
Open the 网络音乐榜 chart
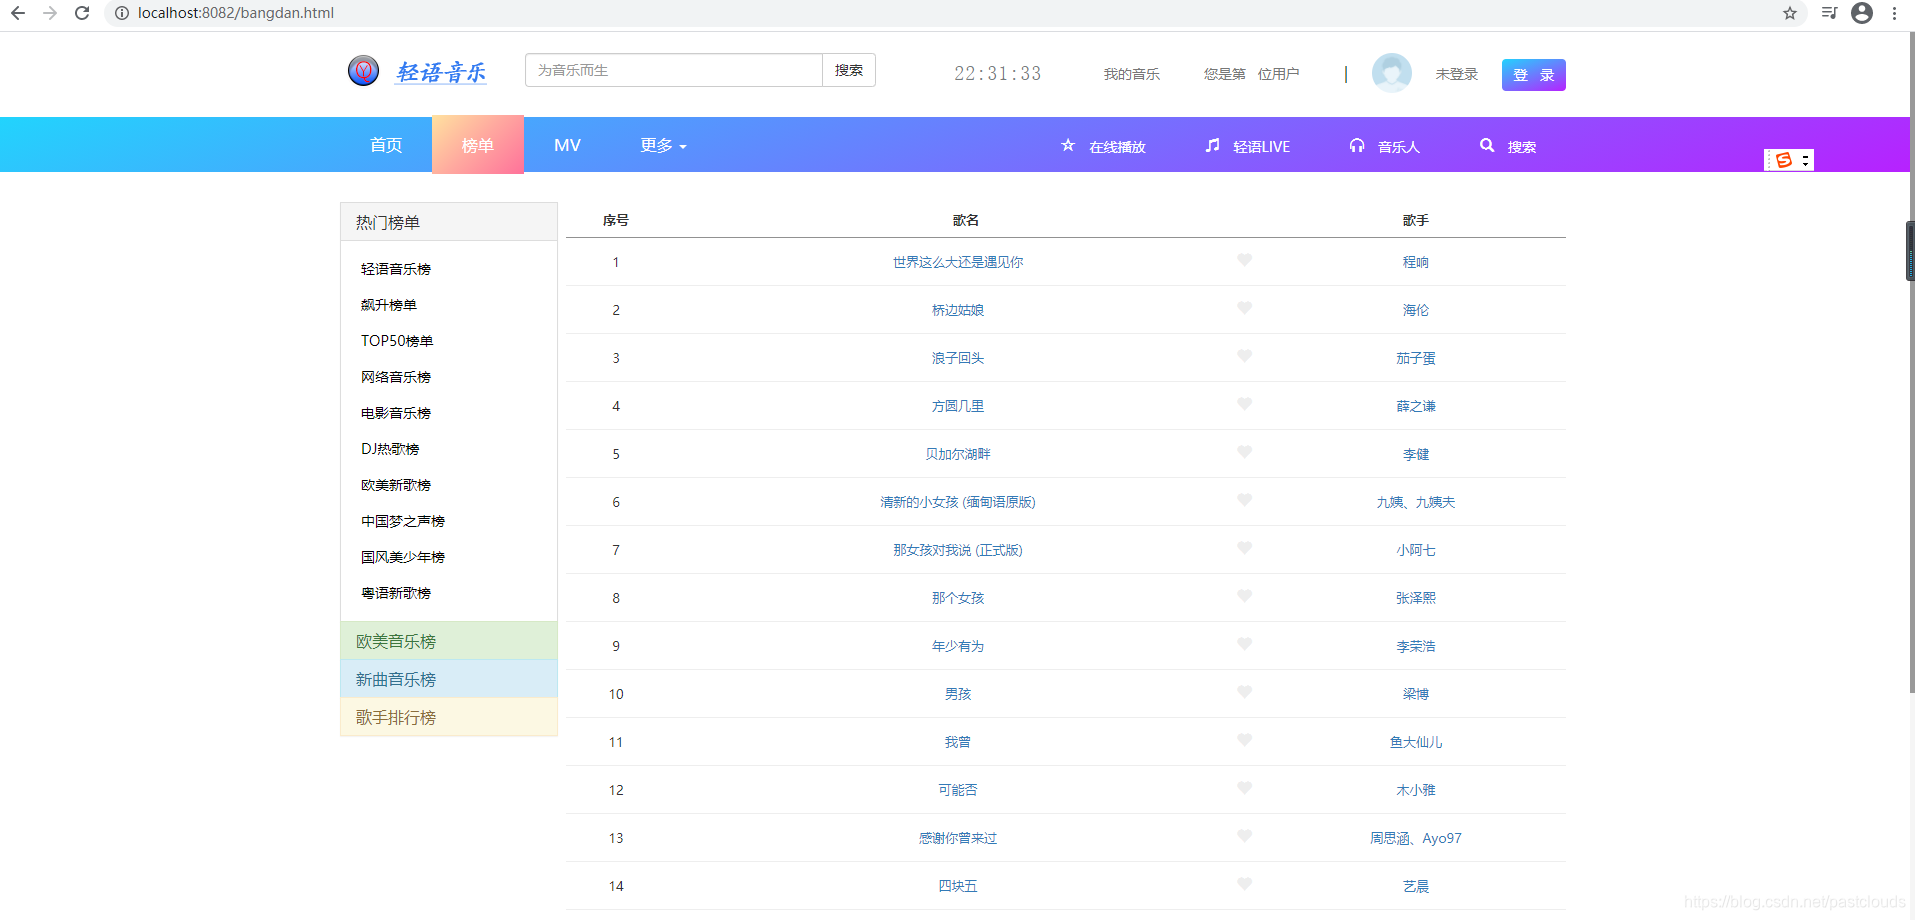click(396, 377)
